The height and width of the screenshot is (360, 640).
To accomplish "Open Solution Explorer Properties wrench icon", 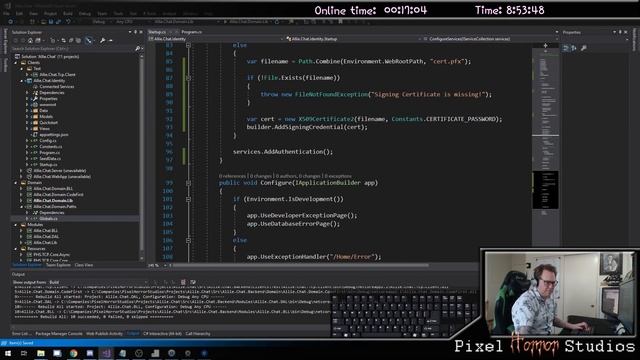I will tap(102, 40).
